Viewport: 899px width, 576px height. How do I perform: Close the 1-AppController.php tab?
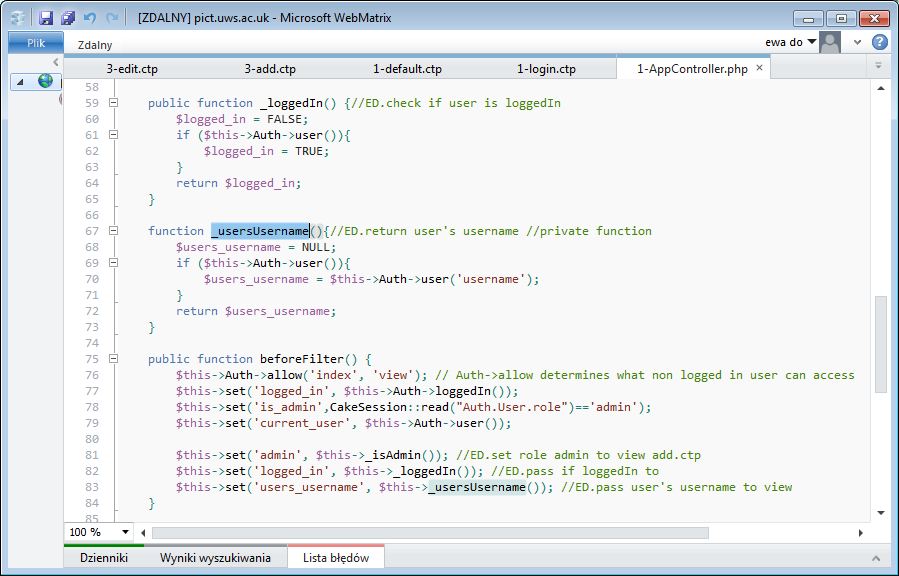coord(759,68)
